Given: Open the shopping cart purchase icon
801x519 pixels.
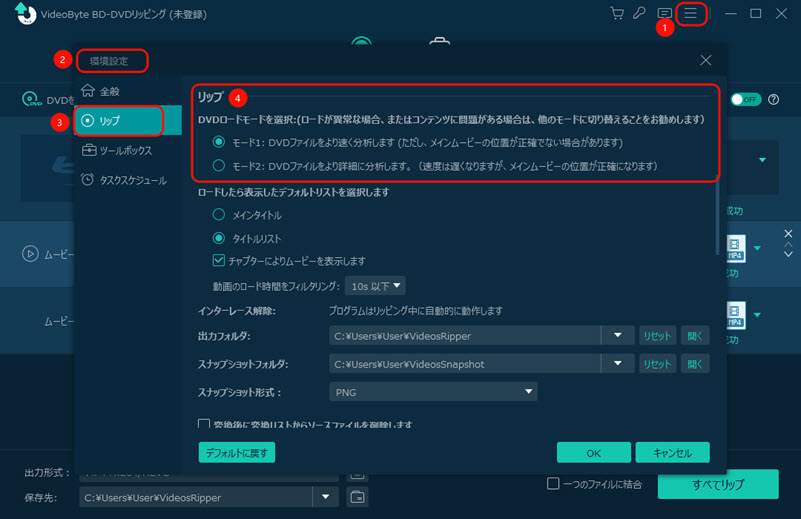Looking at the screenshot, I should pyautogui.click(x=617, y=13).
